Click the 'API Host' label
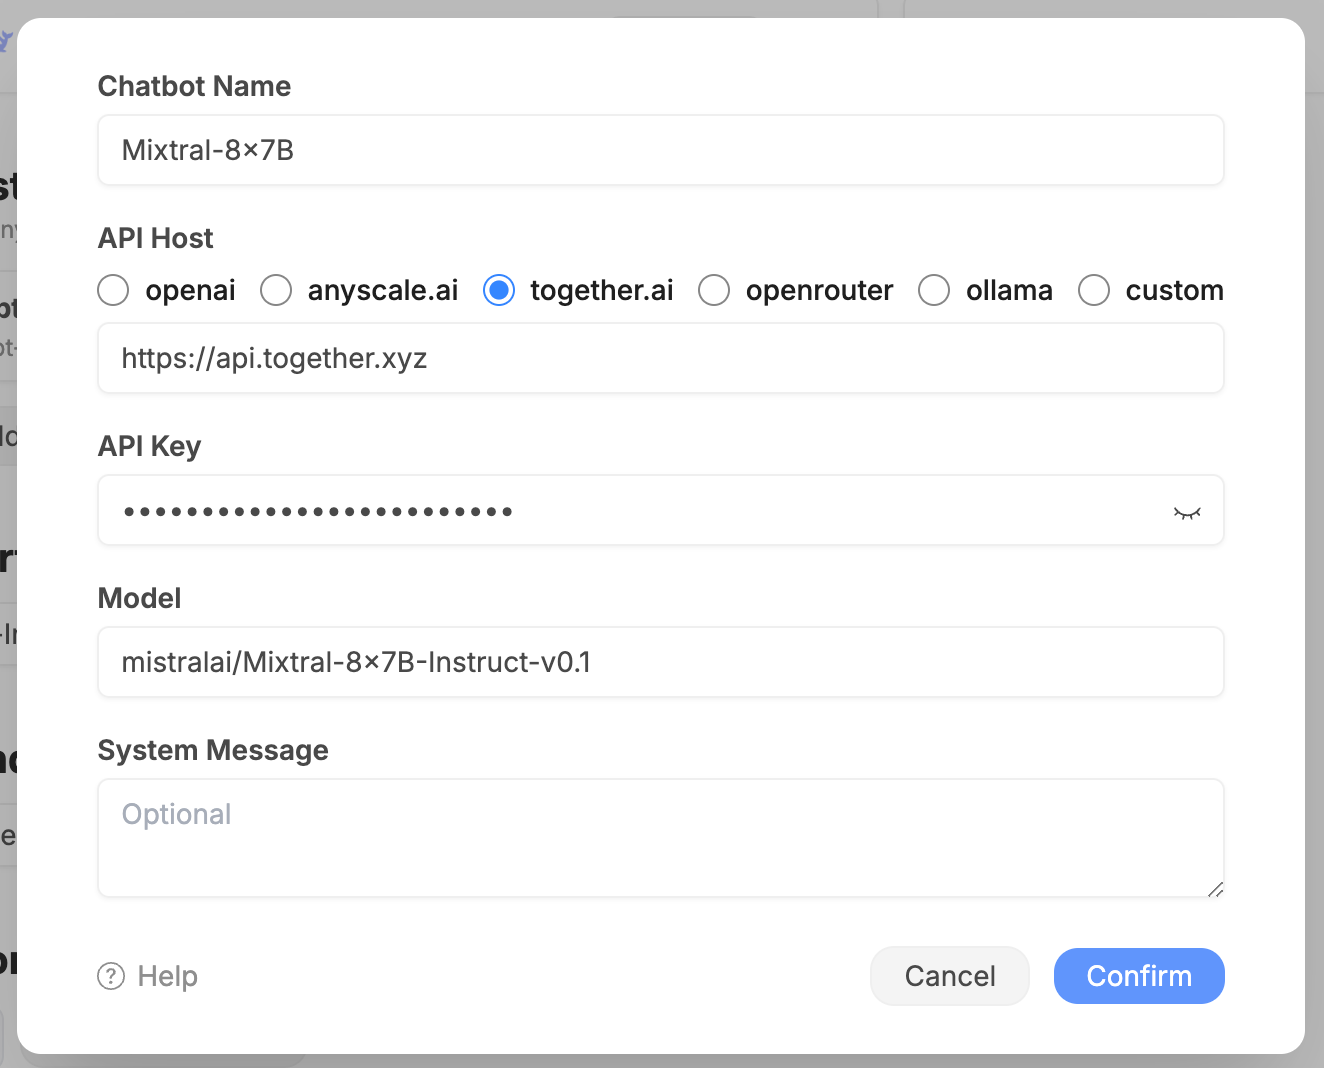1324x1068 pixels. click(156, 238)
